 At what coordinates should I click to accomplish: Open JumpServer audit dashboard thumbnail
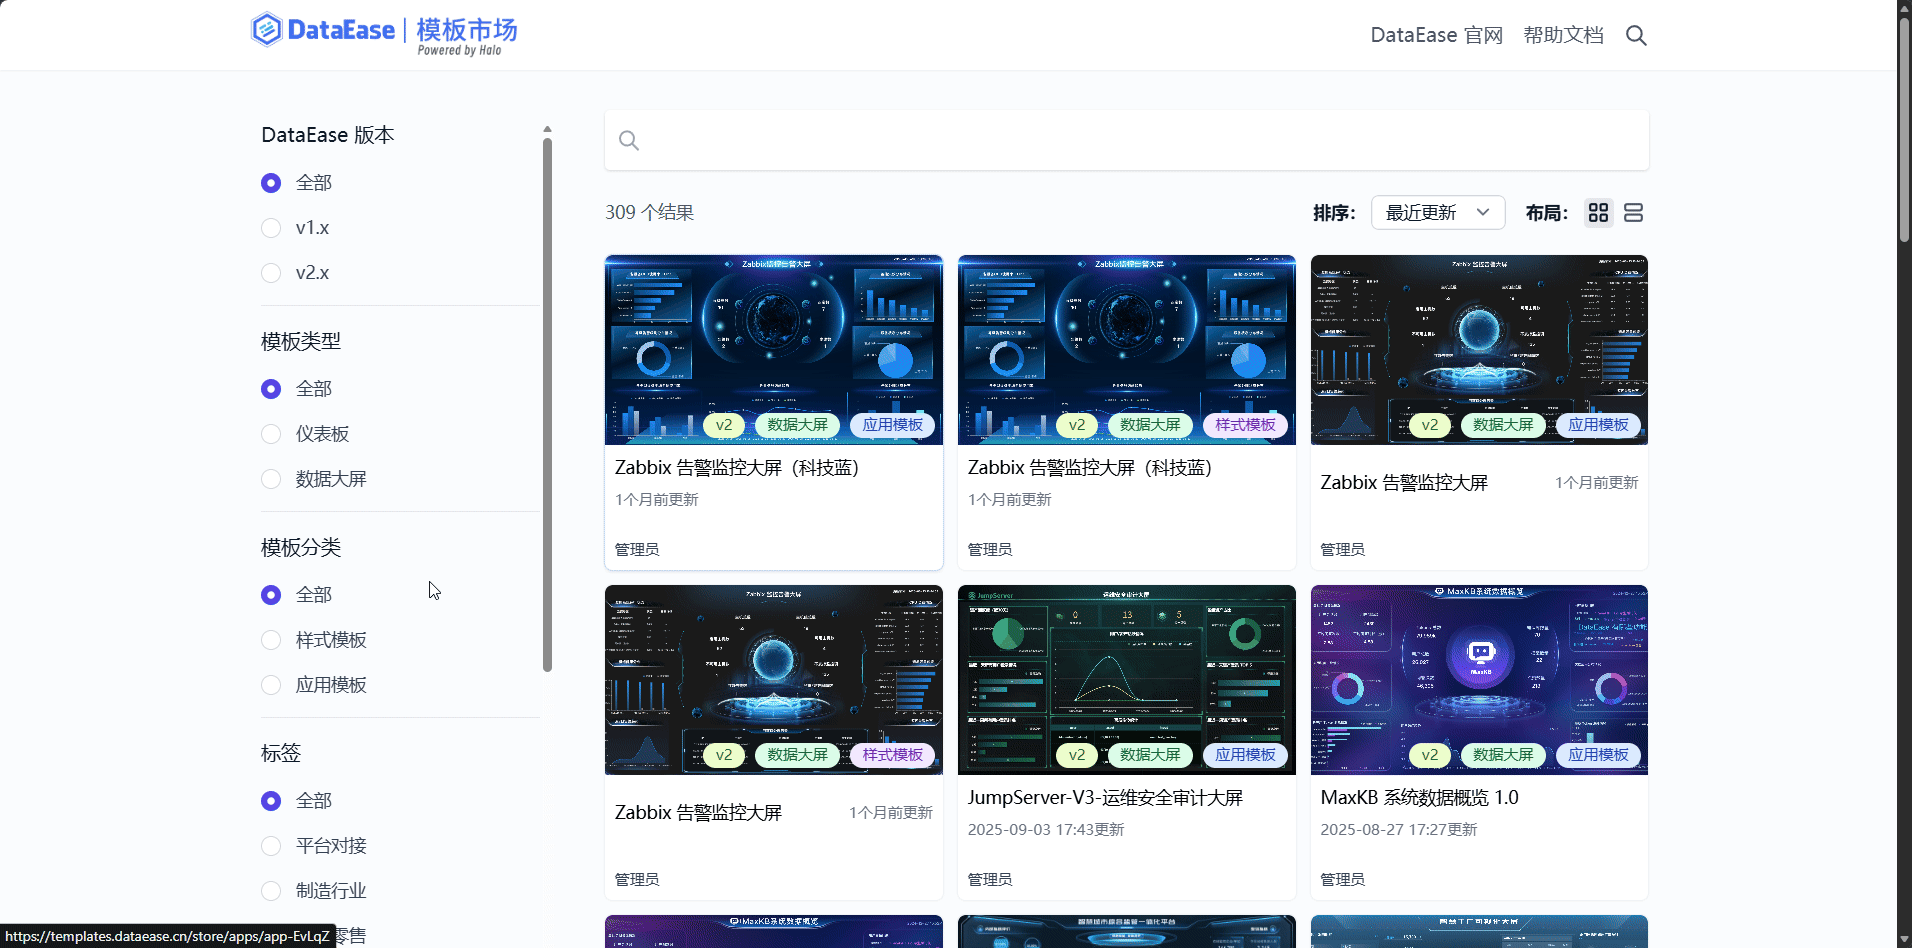[1127, 680]
